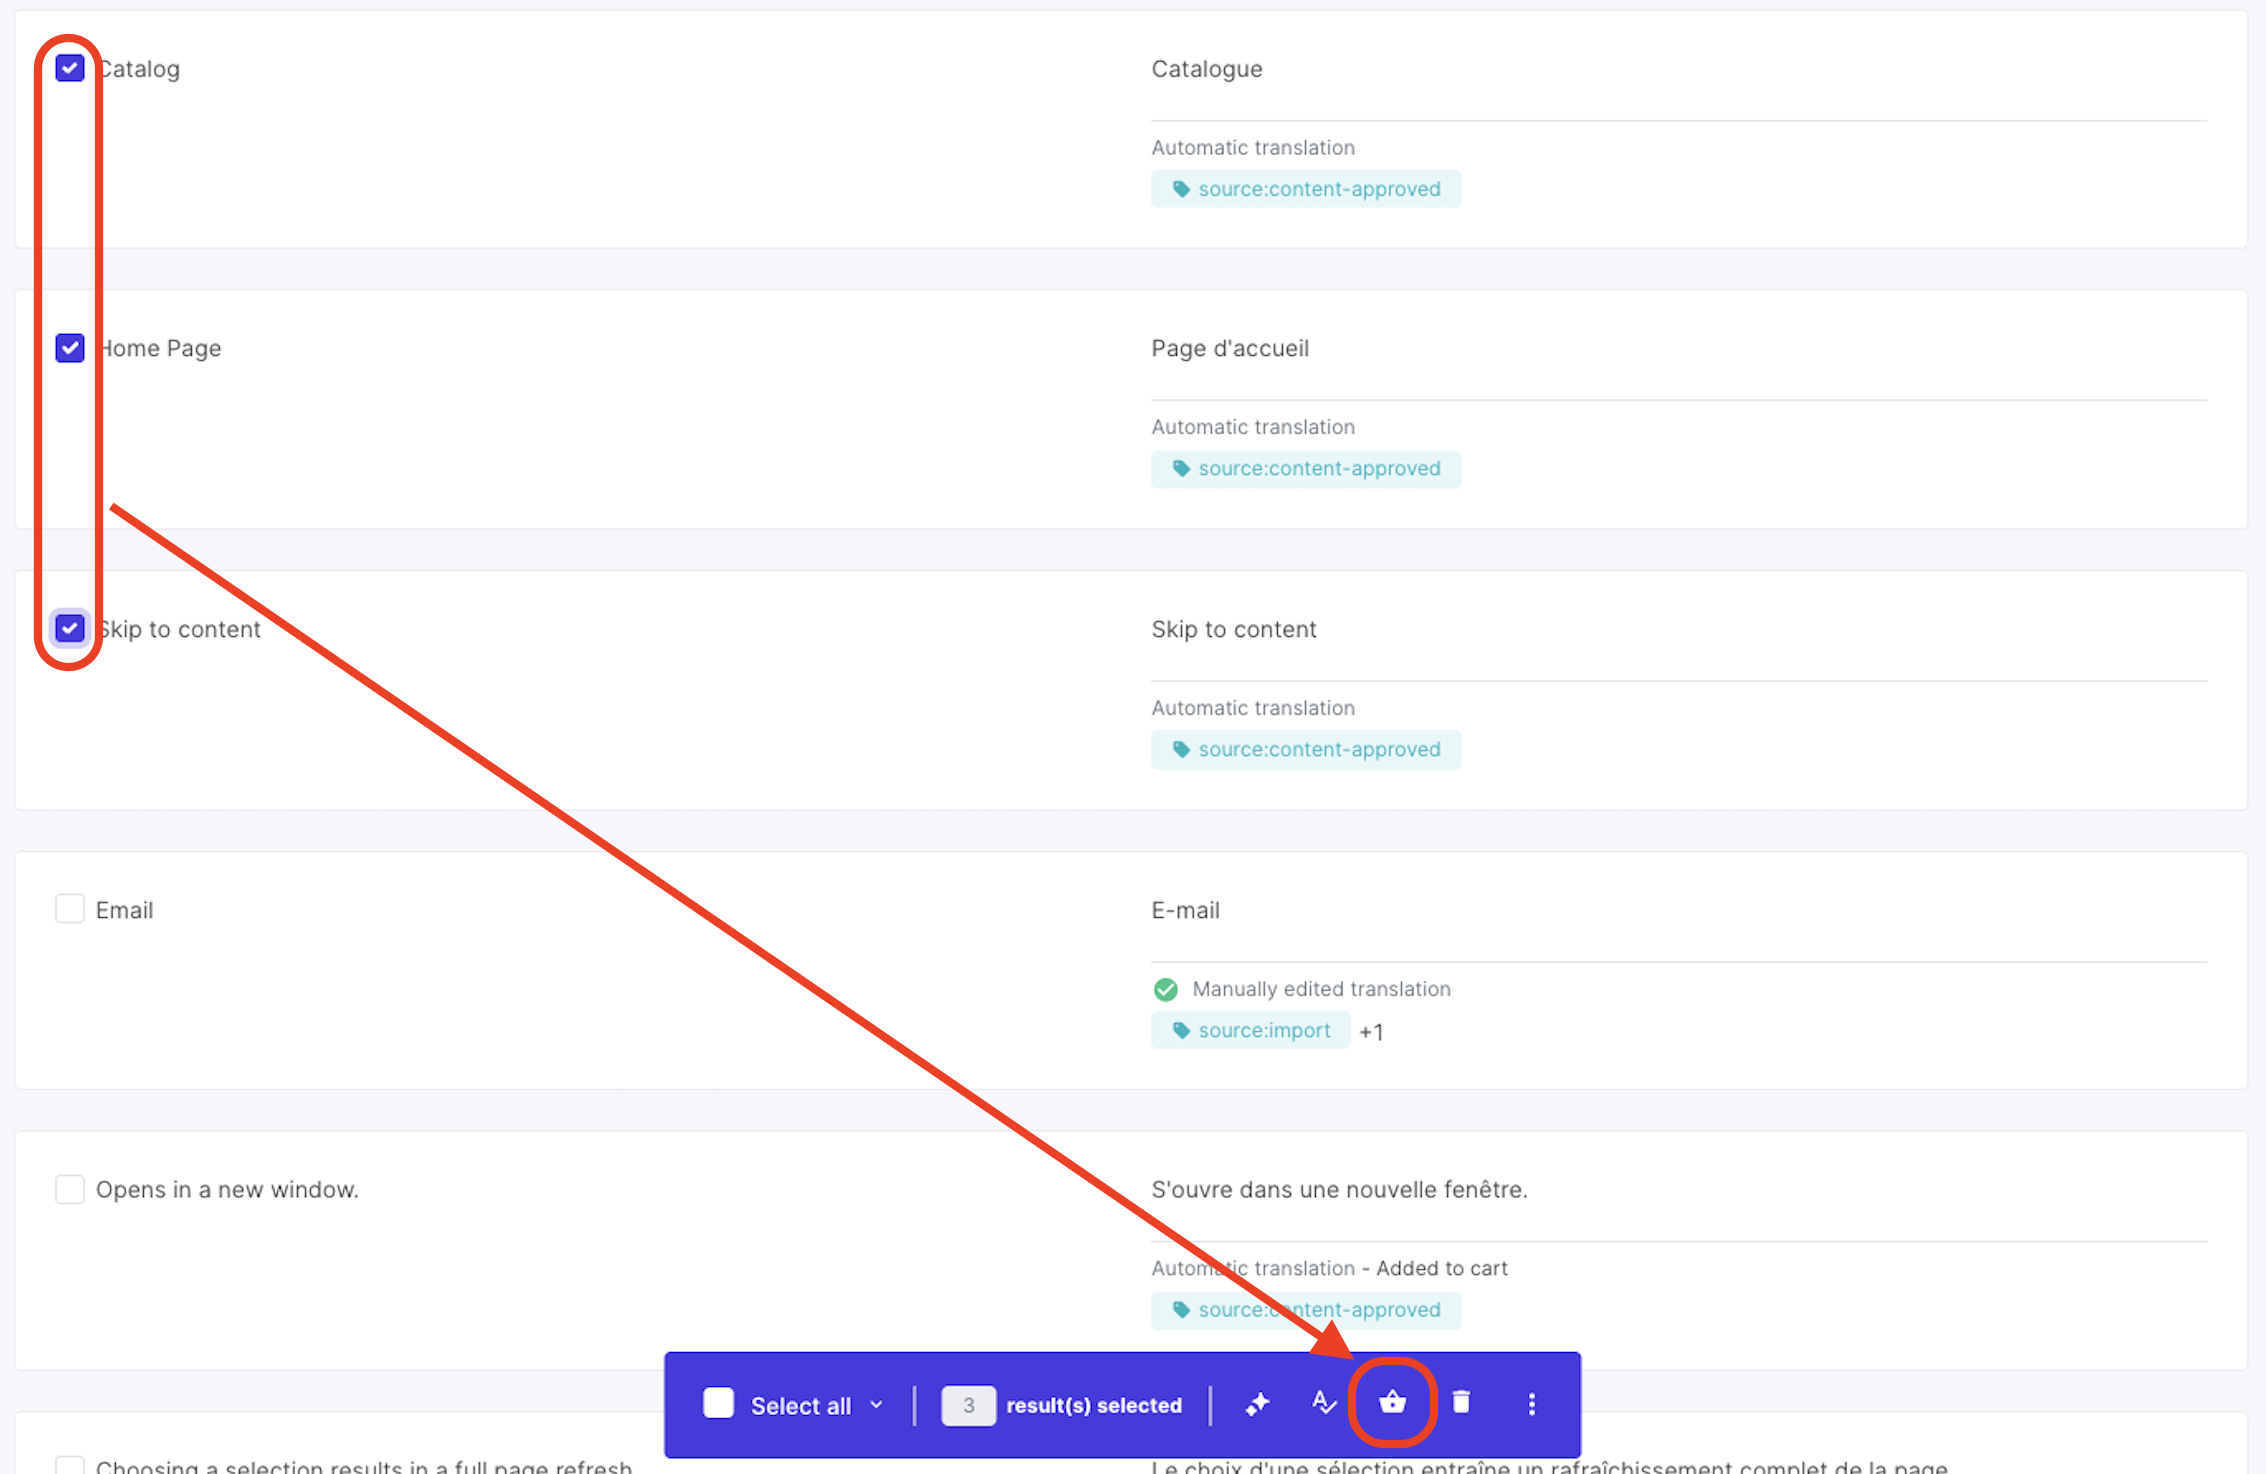Click the spell-check mark-as-reviewed icon

(1324, 1404)
